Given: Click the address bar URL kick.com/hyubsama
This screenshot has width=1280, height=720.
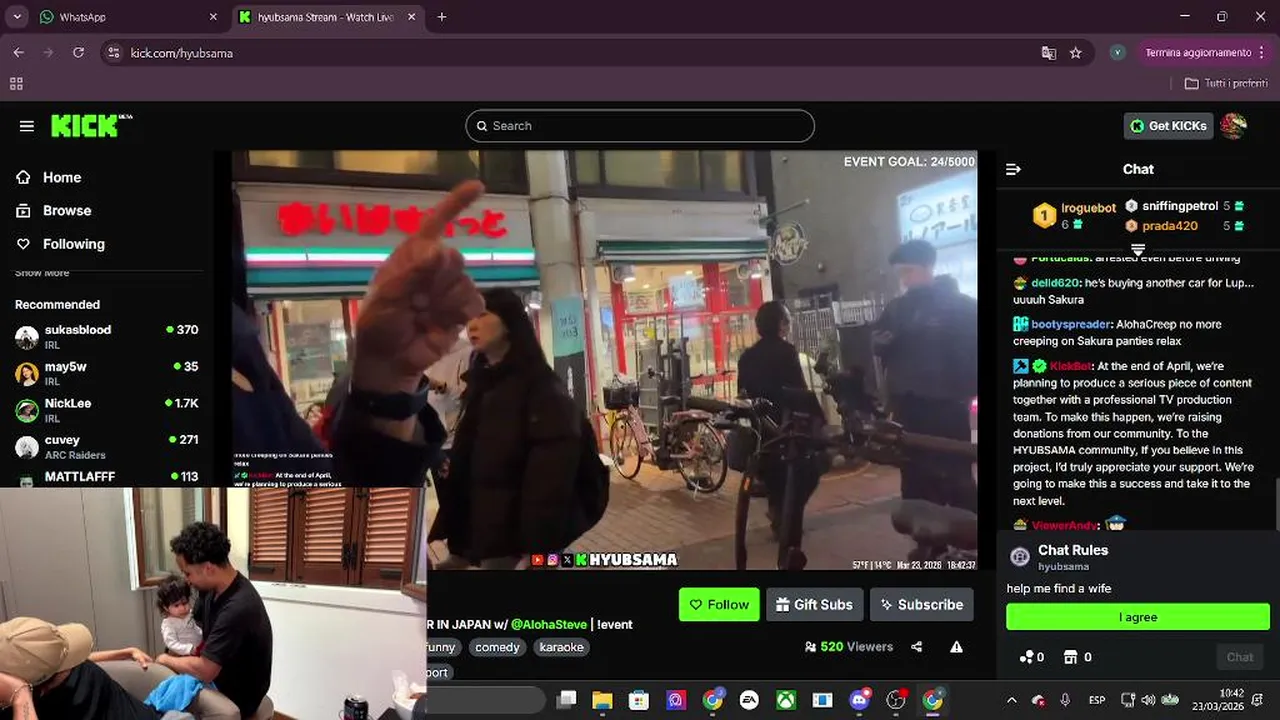Looking at the screenshot, I should [181, 53].
